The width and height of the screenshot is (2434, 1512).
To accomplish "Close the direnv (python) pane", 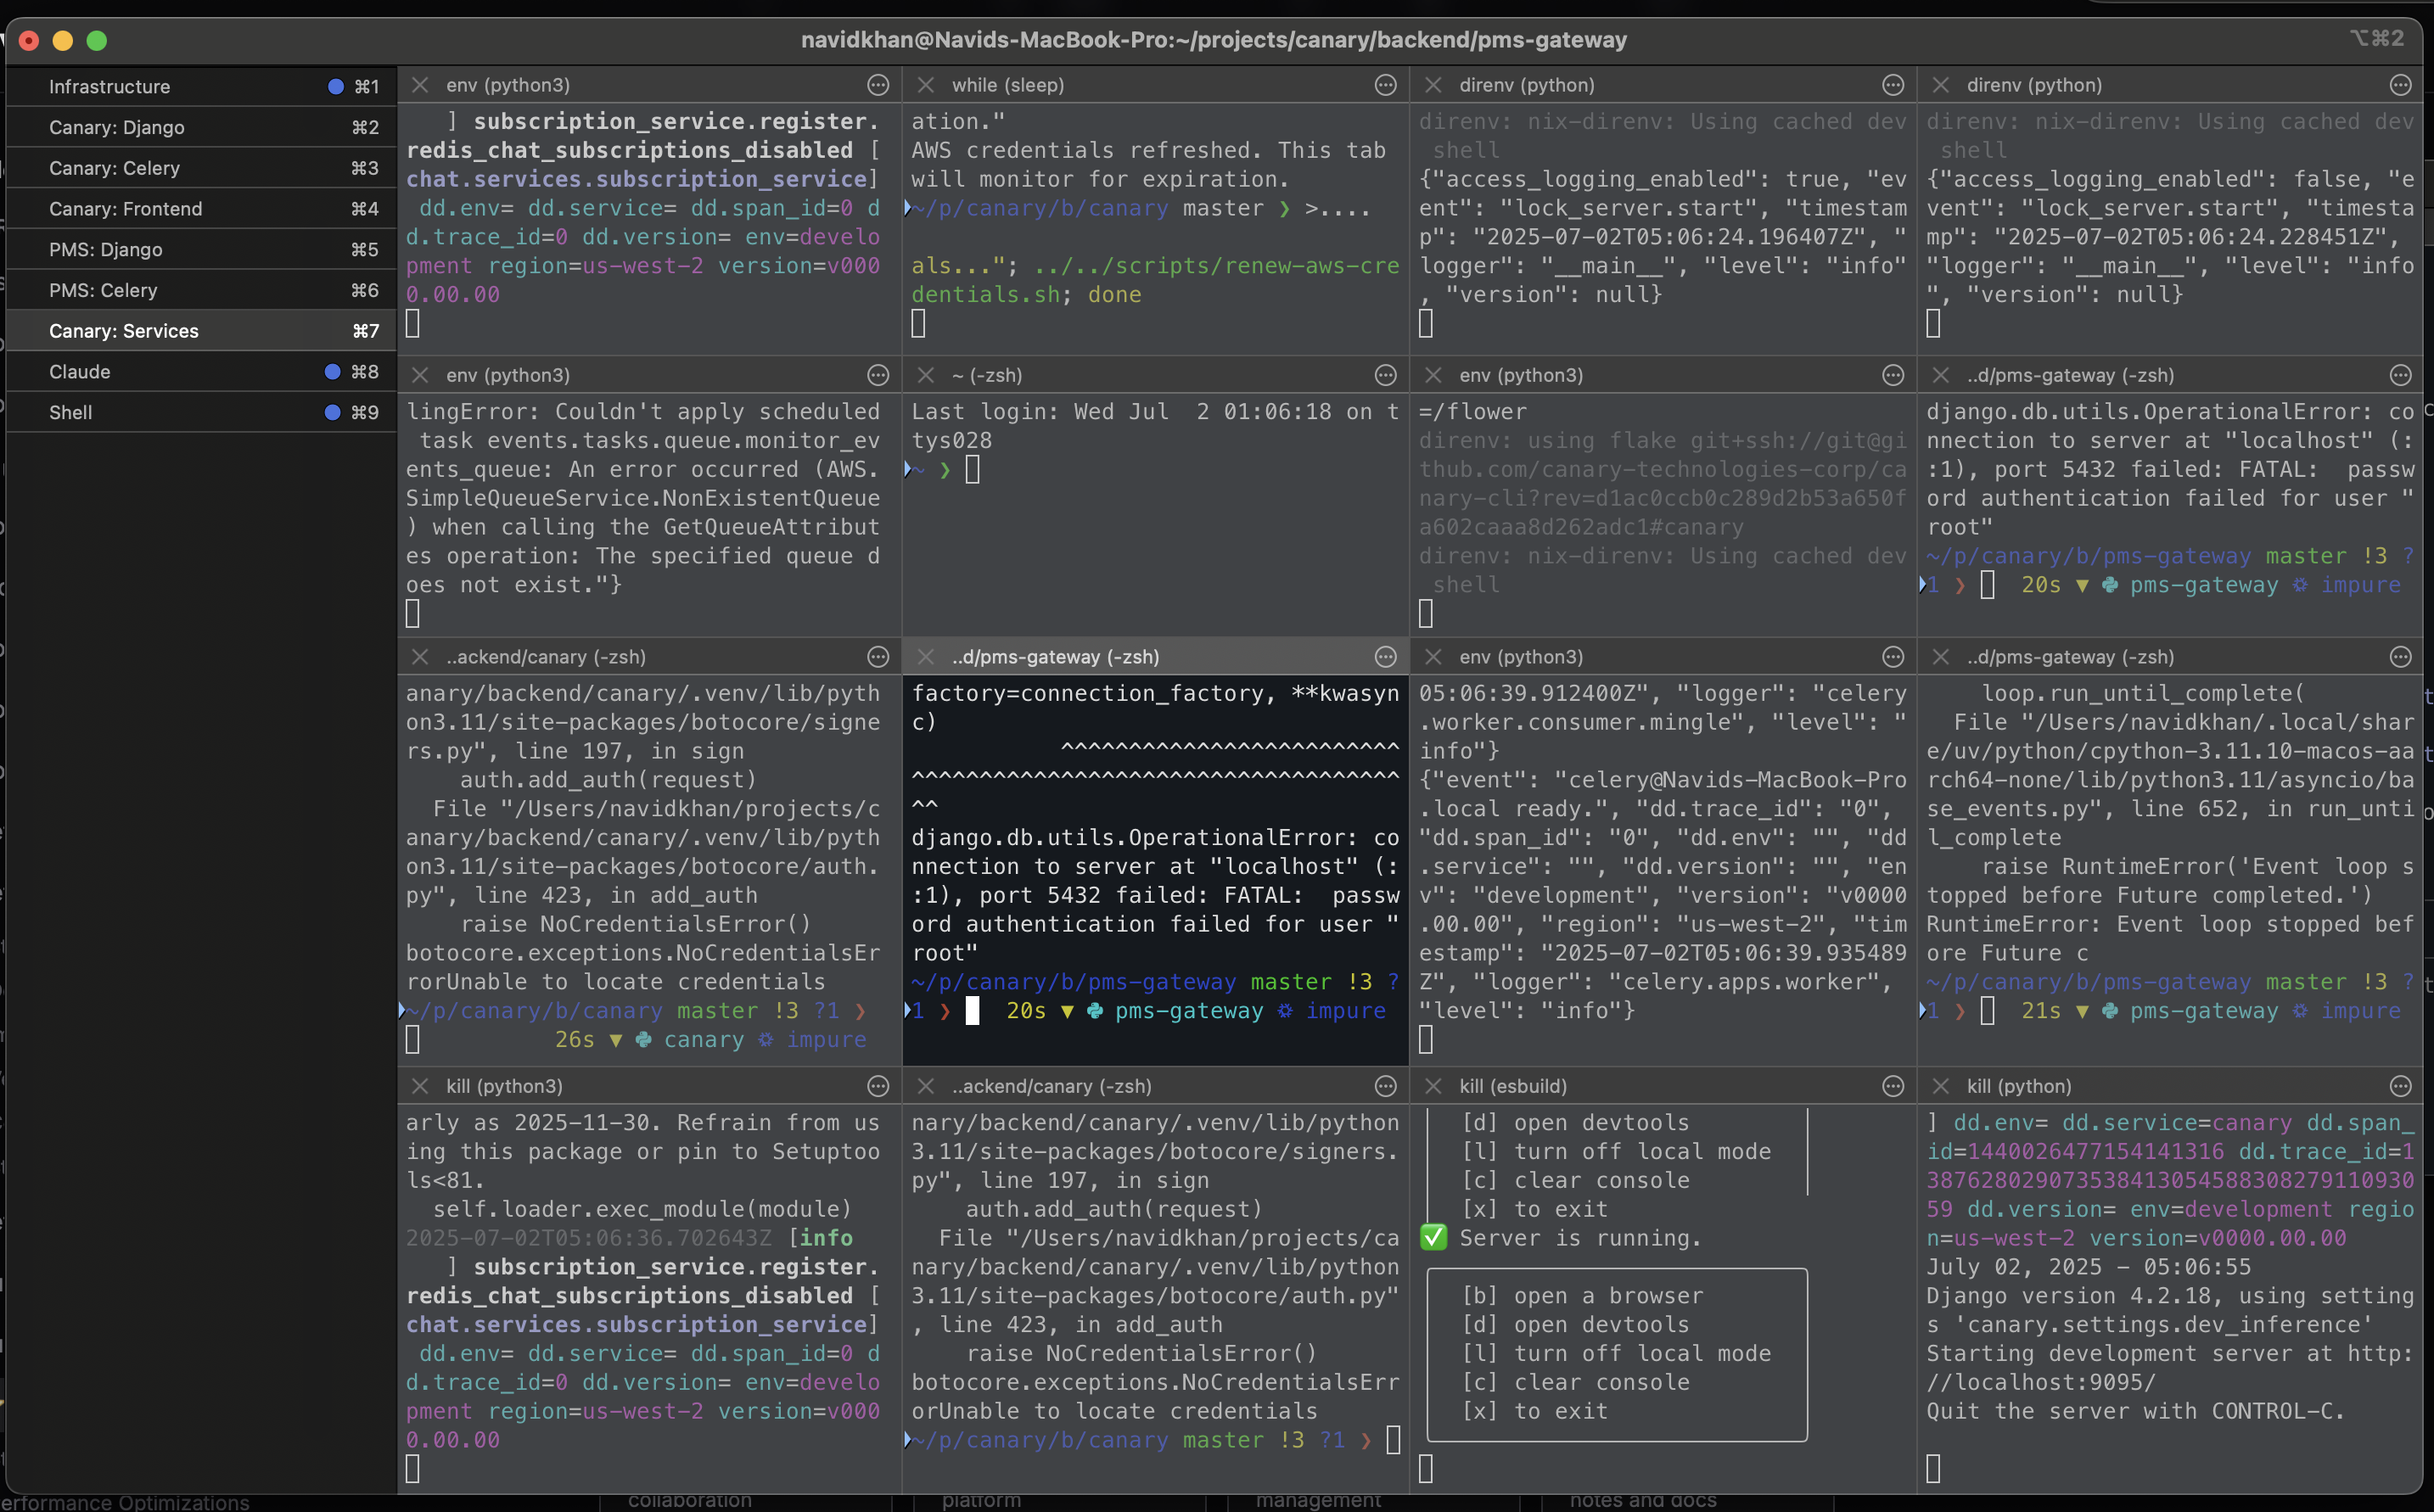I will pos(1432,85).
